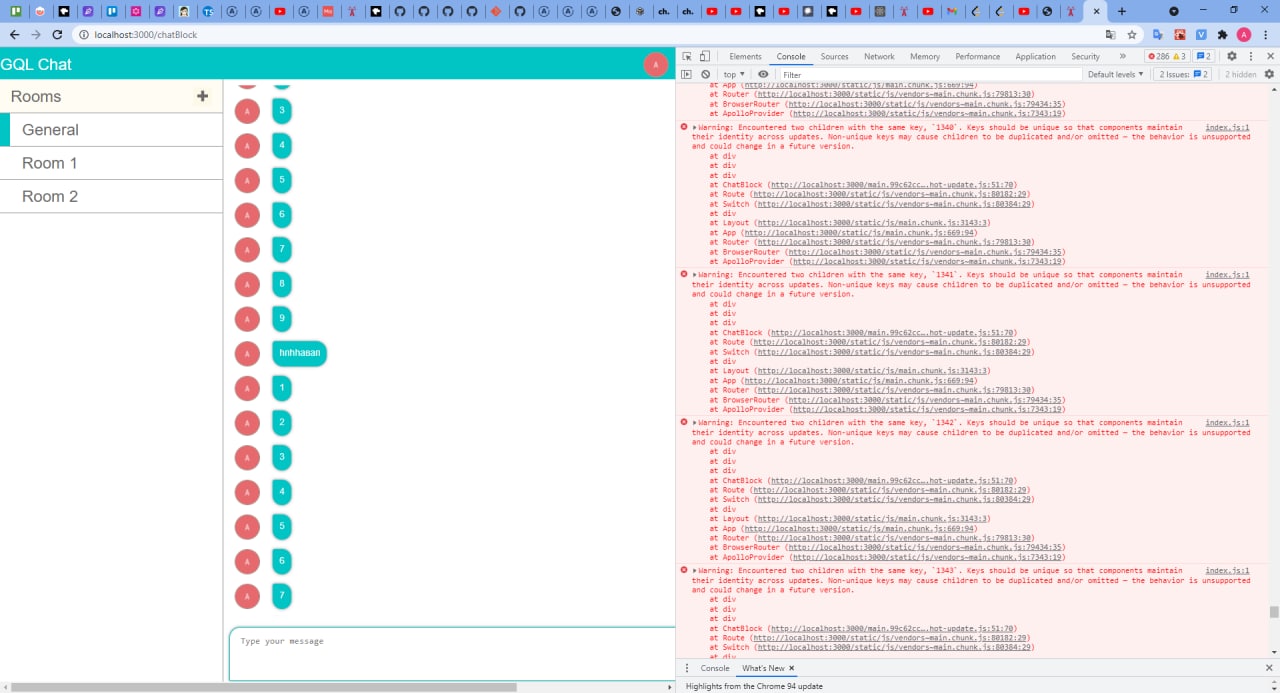
Task: Open the blue V extension
Action: (x=1201, y=34)
